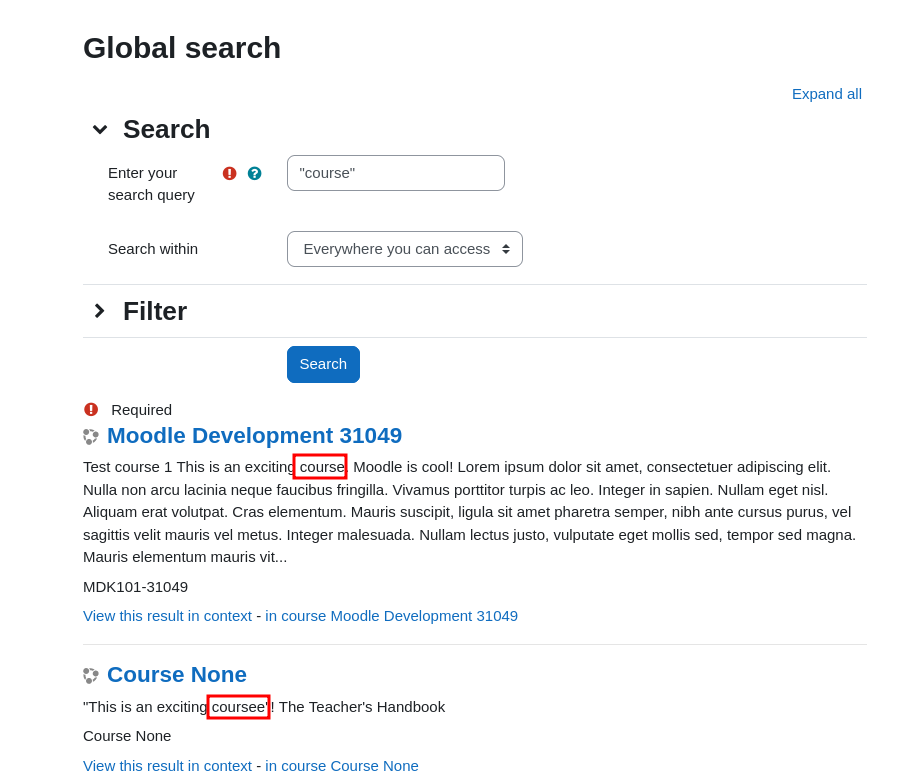Click the Filter section heading

pos(155,311)
